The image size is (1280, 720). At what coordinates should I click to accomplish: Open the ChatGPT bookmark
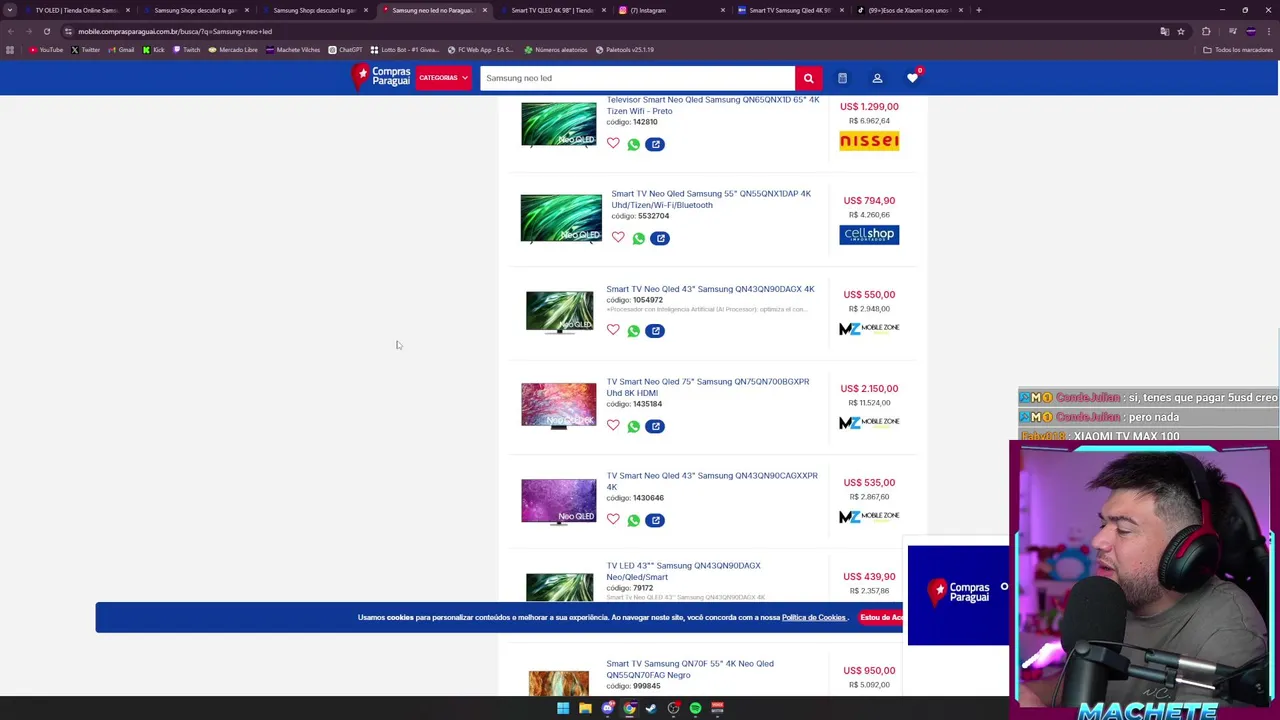coord(346,49)
